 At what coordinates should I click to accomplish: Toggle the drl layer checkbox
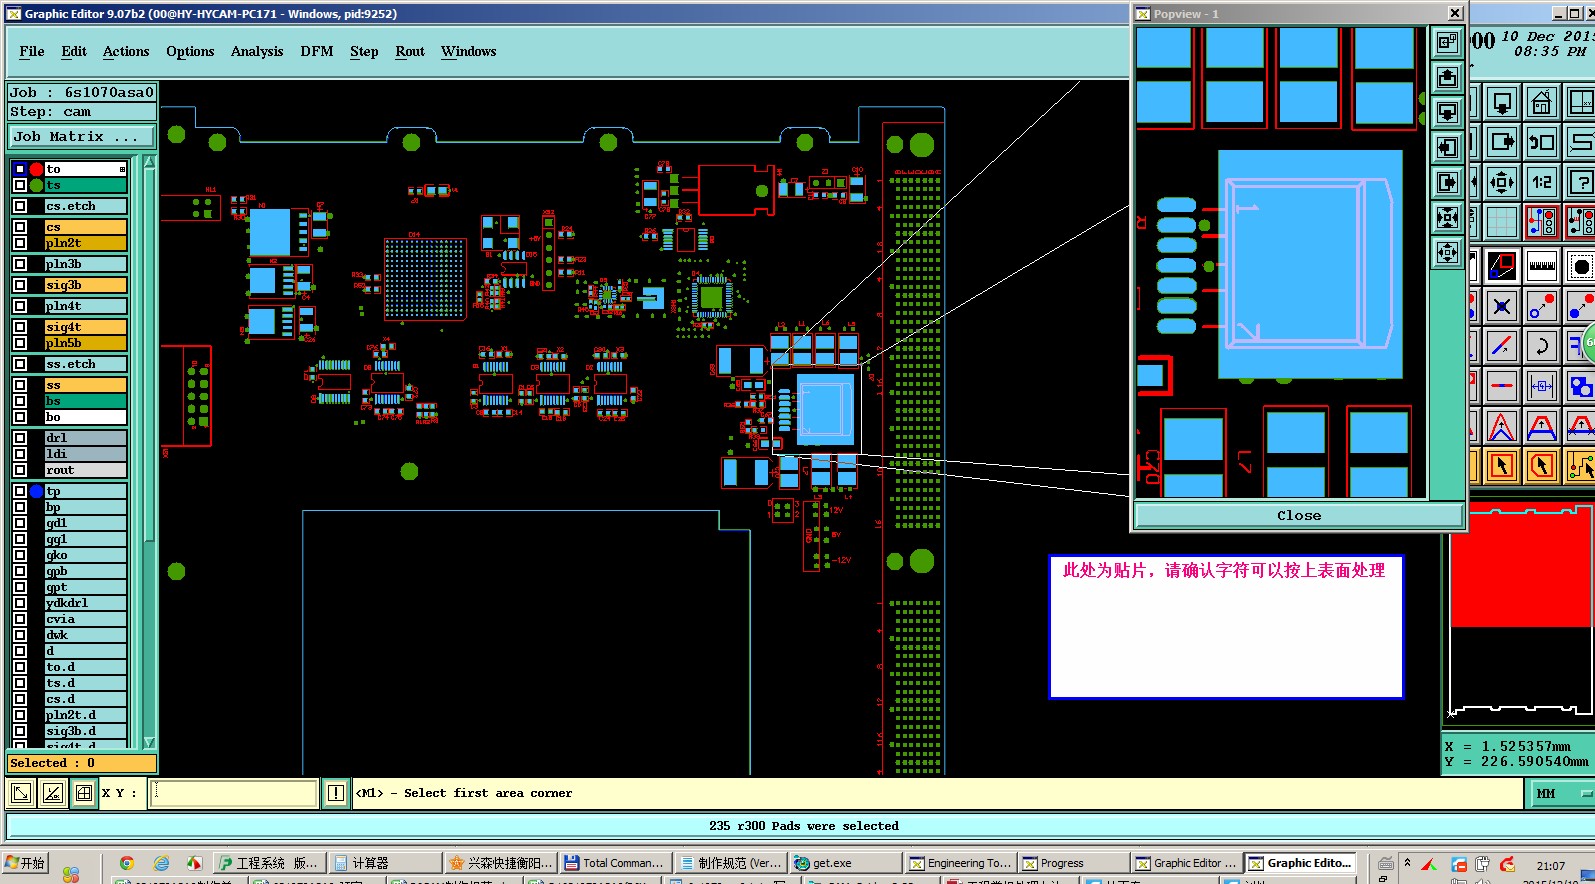pos(20,438)
